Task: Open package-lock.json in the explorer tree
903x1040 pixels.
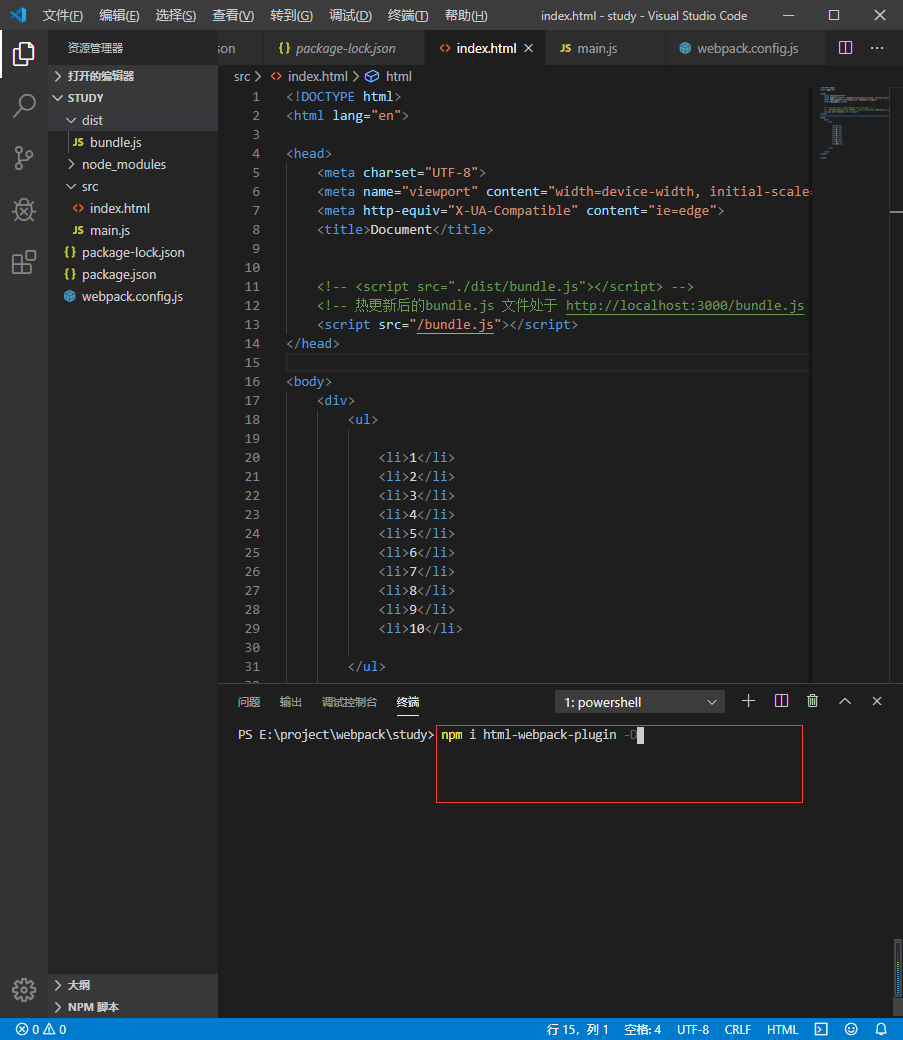Action: [x=133, y=253]
